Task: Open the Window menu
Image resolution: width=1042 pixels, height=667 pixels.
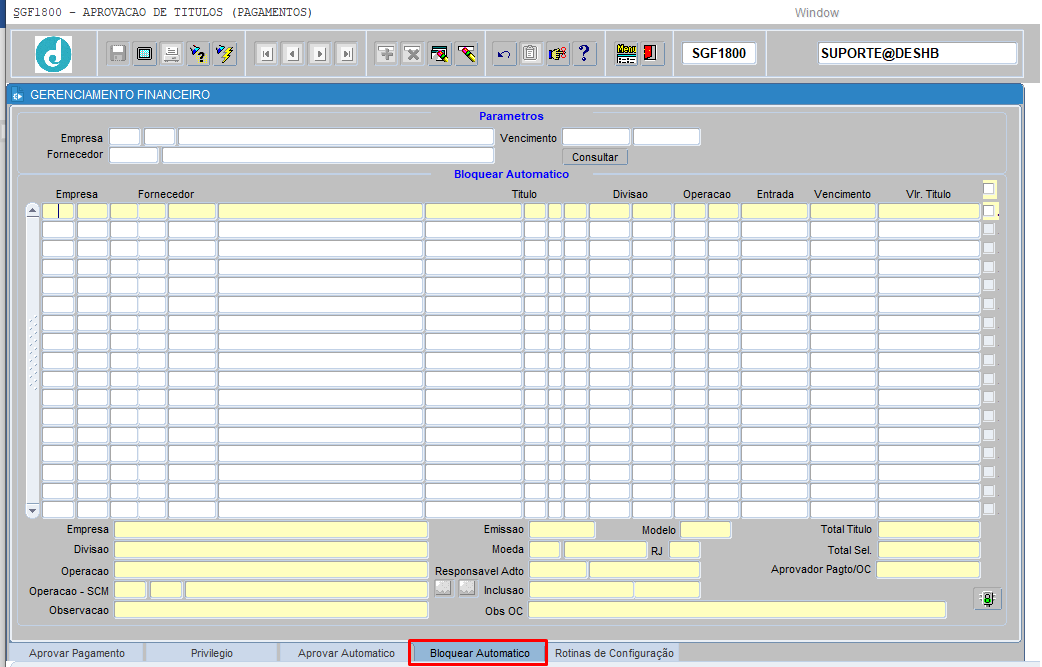Action: [x=816, y=13]
